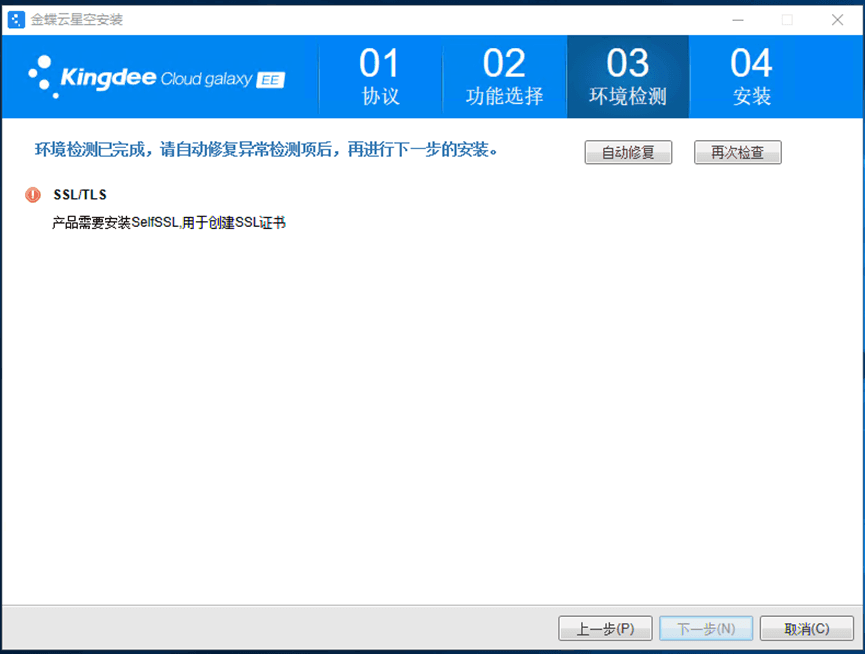The height and width of the screenshot is (654, 865).
Task: Select step 01 协议 tab
Action: point(380,77)
